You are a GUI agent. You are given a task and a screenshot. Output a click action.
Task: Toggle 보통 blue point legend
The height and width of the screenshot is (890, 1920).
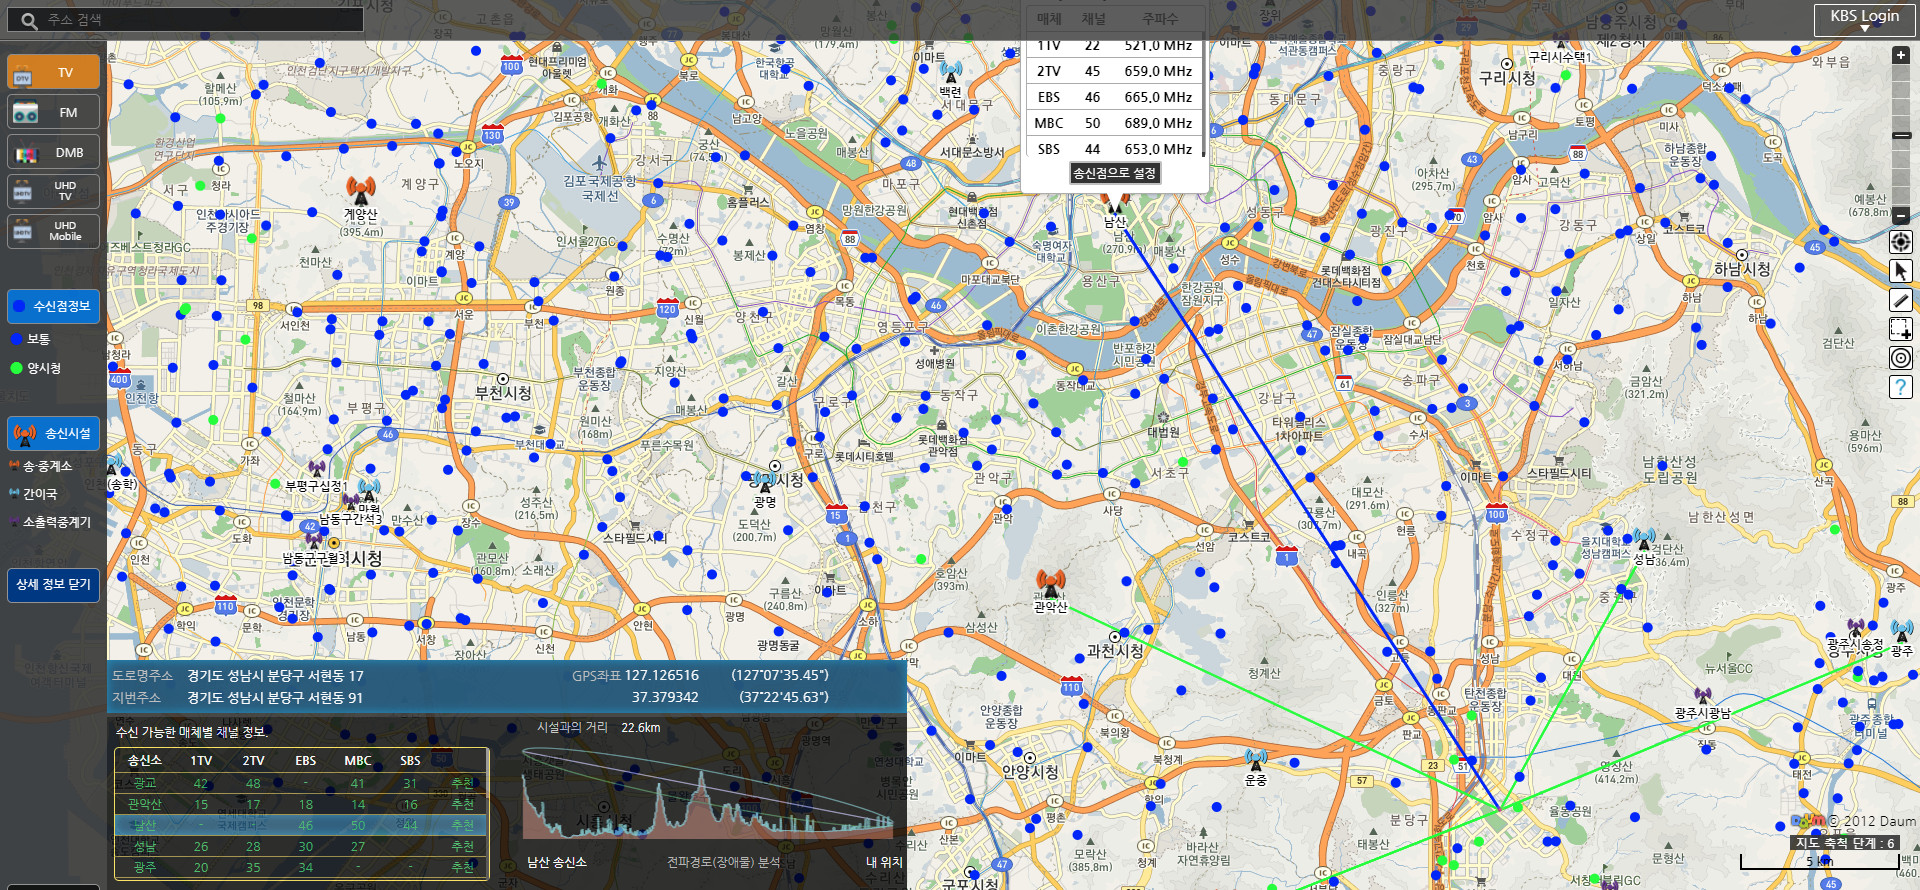pyautogui.click(x=30, y=340)
